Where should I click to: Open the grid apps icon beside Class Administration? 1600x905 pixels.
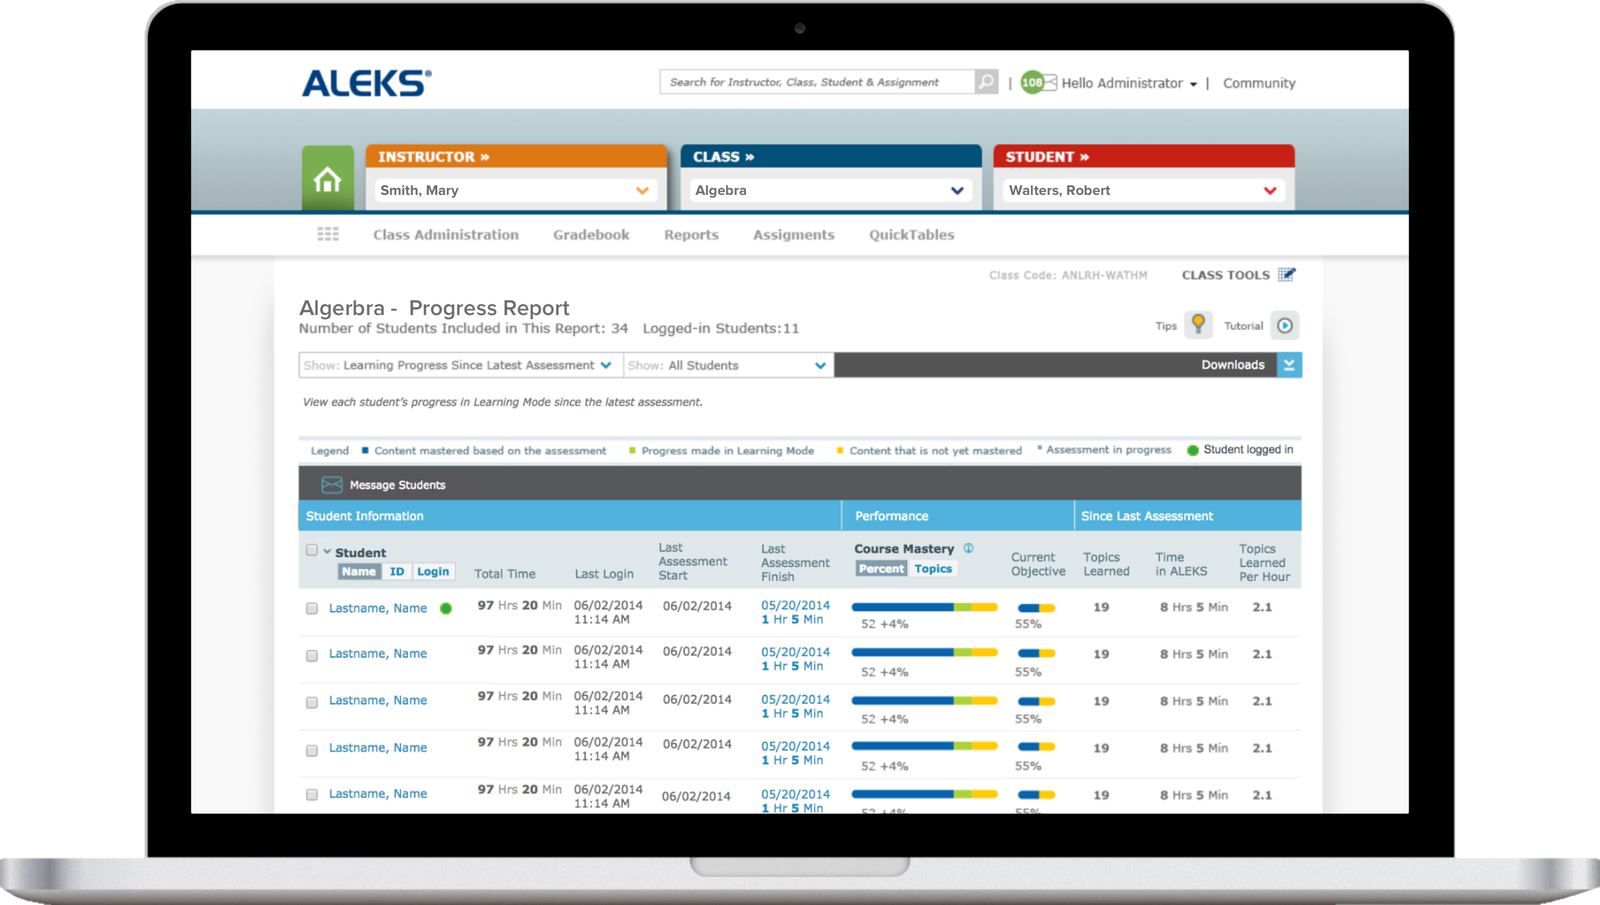pyautogui.click(x=328, y=234)
